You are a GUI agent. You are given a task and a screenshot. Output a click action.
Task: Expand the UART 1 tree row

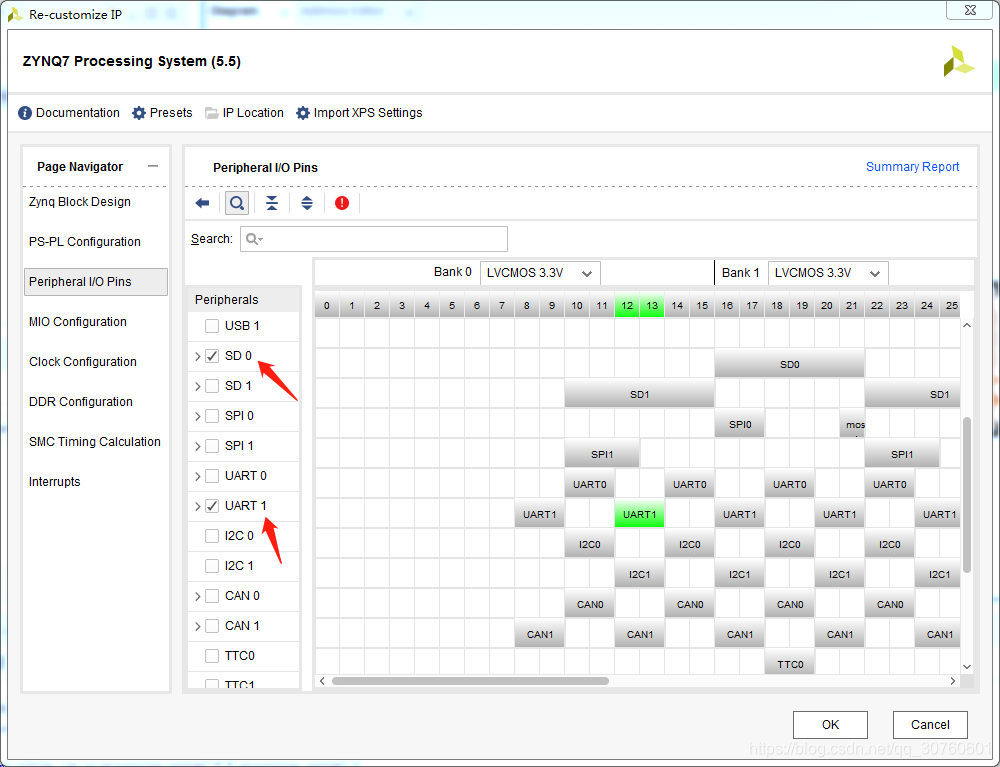(197, 506)
